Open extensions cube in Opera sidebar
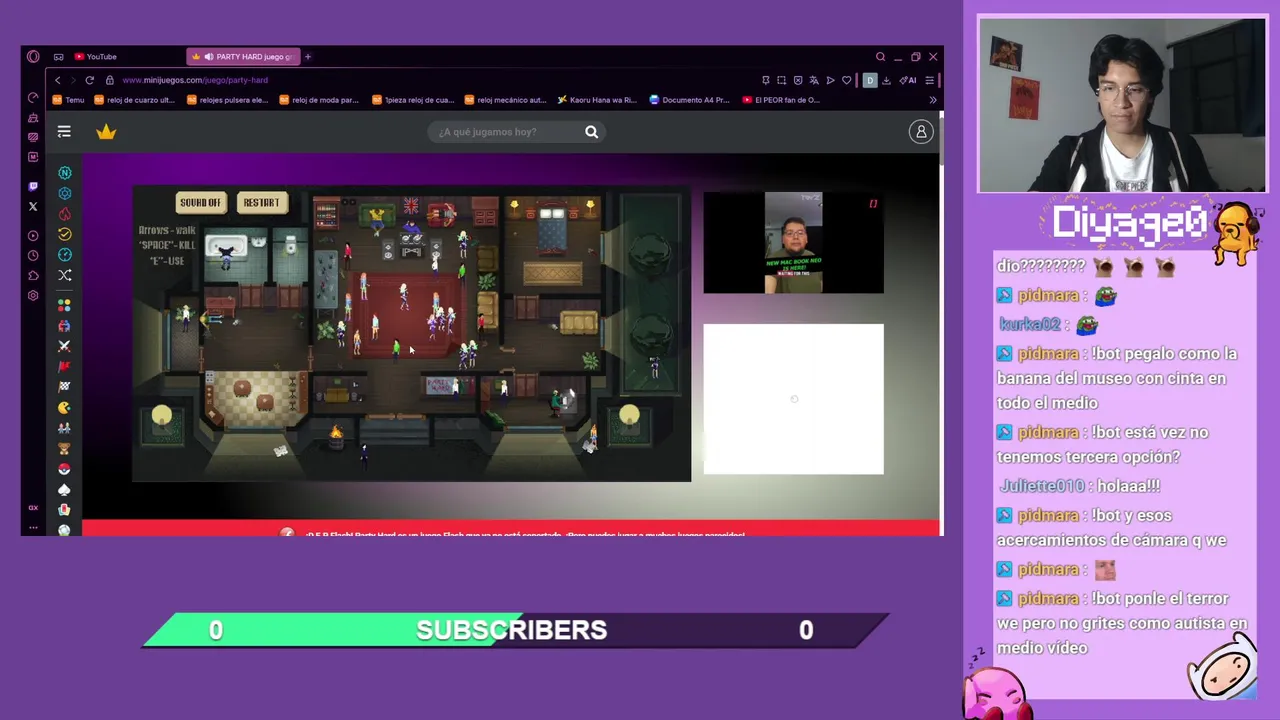Screen dimensions: 1280x720 [x=33, y=276]
